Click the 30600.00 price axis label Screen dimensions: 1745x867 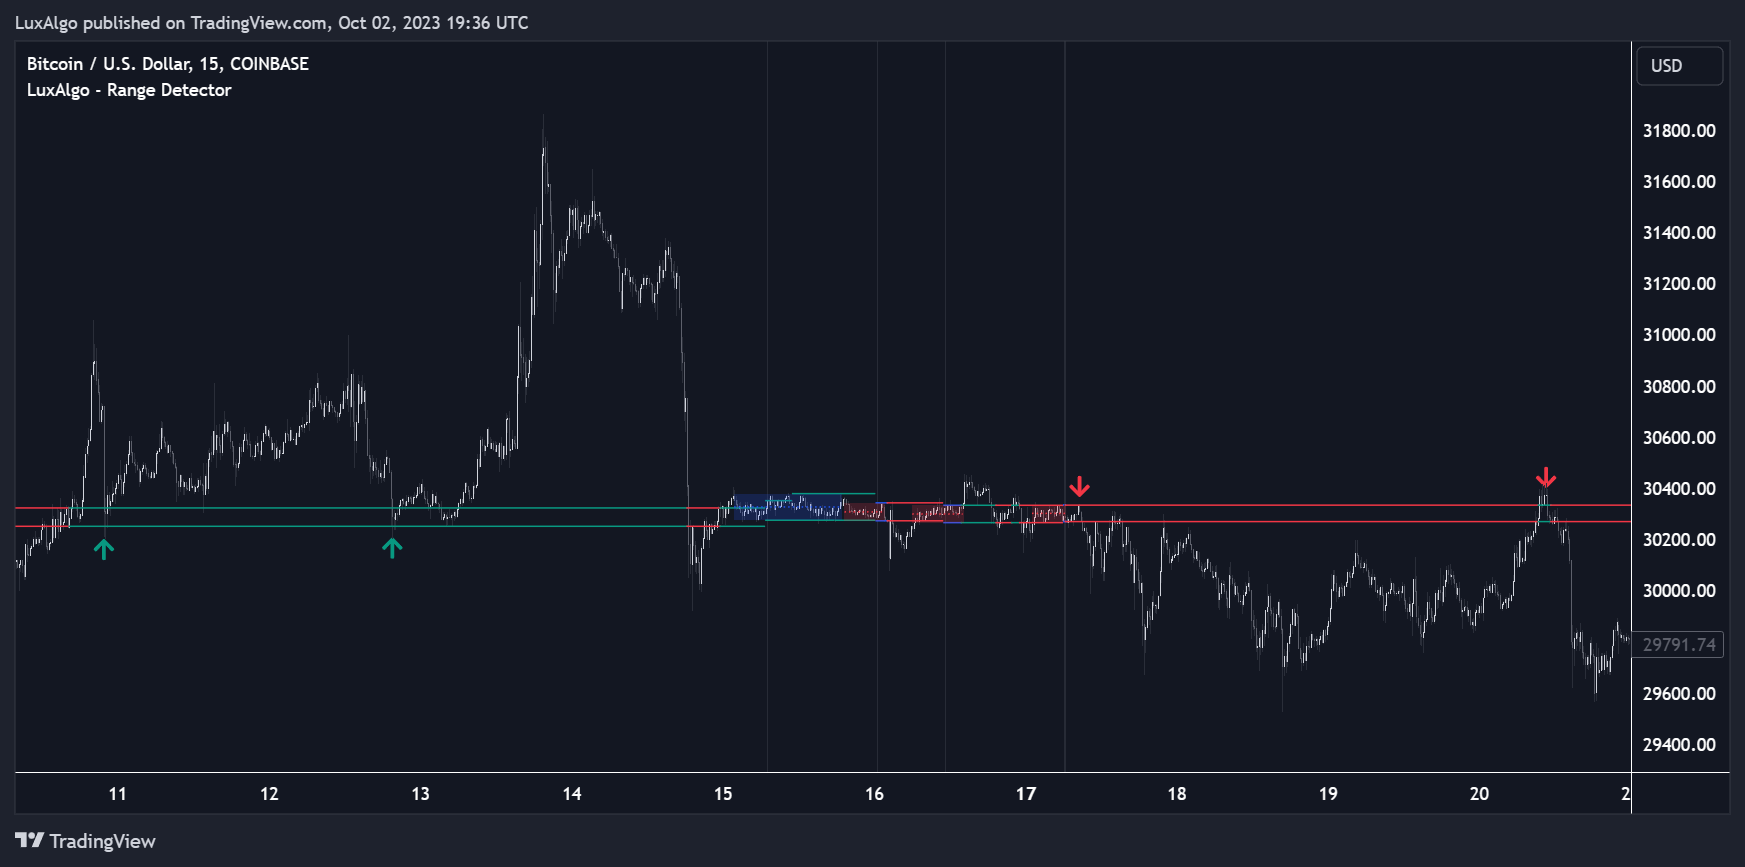1679,438
